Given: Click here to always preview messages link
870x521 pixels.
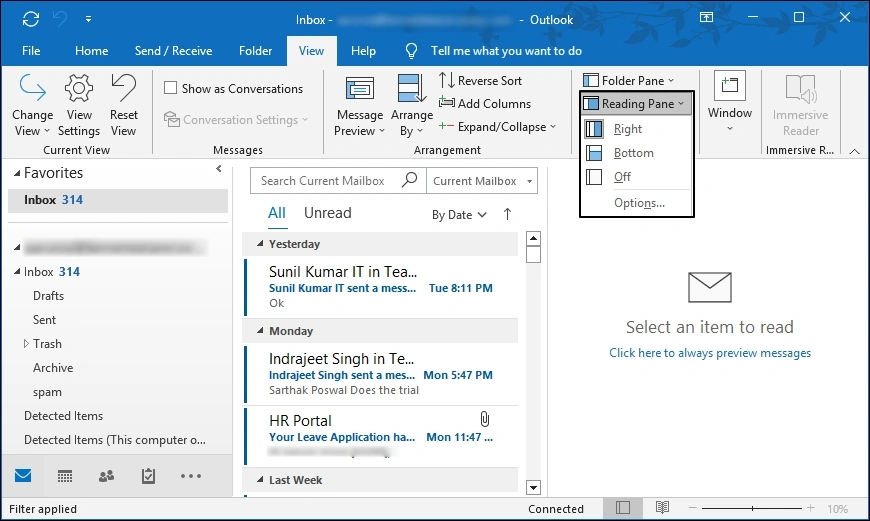Looking at the screenshot, I should pos(710,353).
